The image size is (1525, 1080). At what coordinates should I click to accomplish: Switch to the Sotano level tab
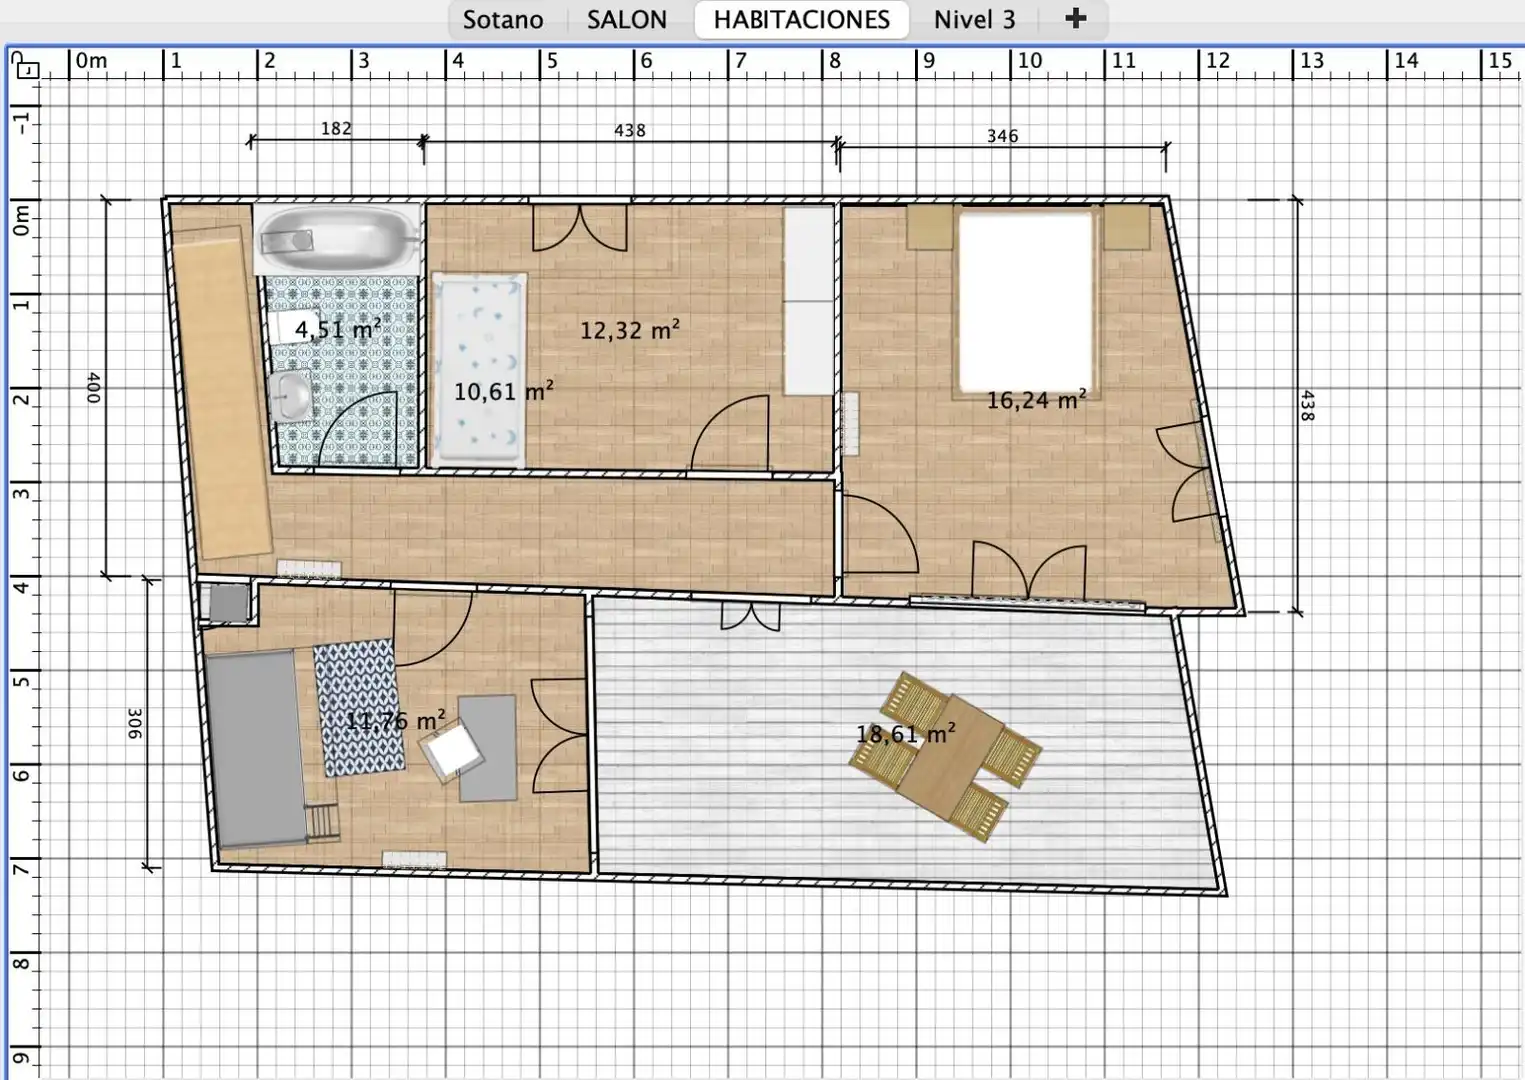coord(503,19)
